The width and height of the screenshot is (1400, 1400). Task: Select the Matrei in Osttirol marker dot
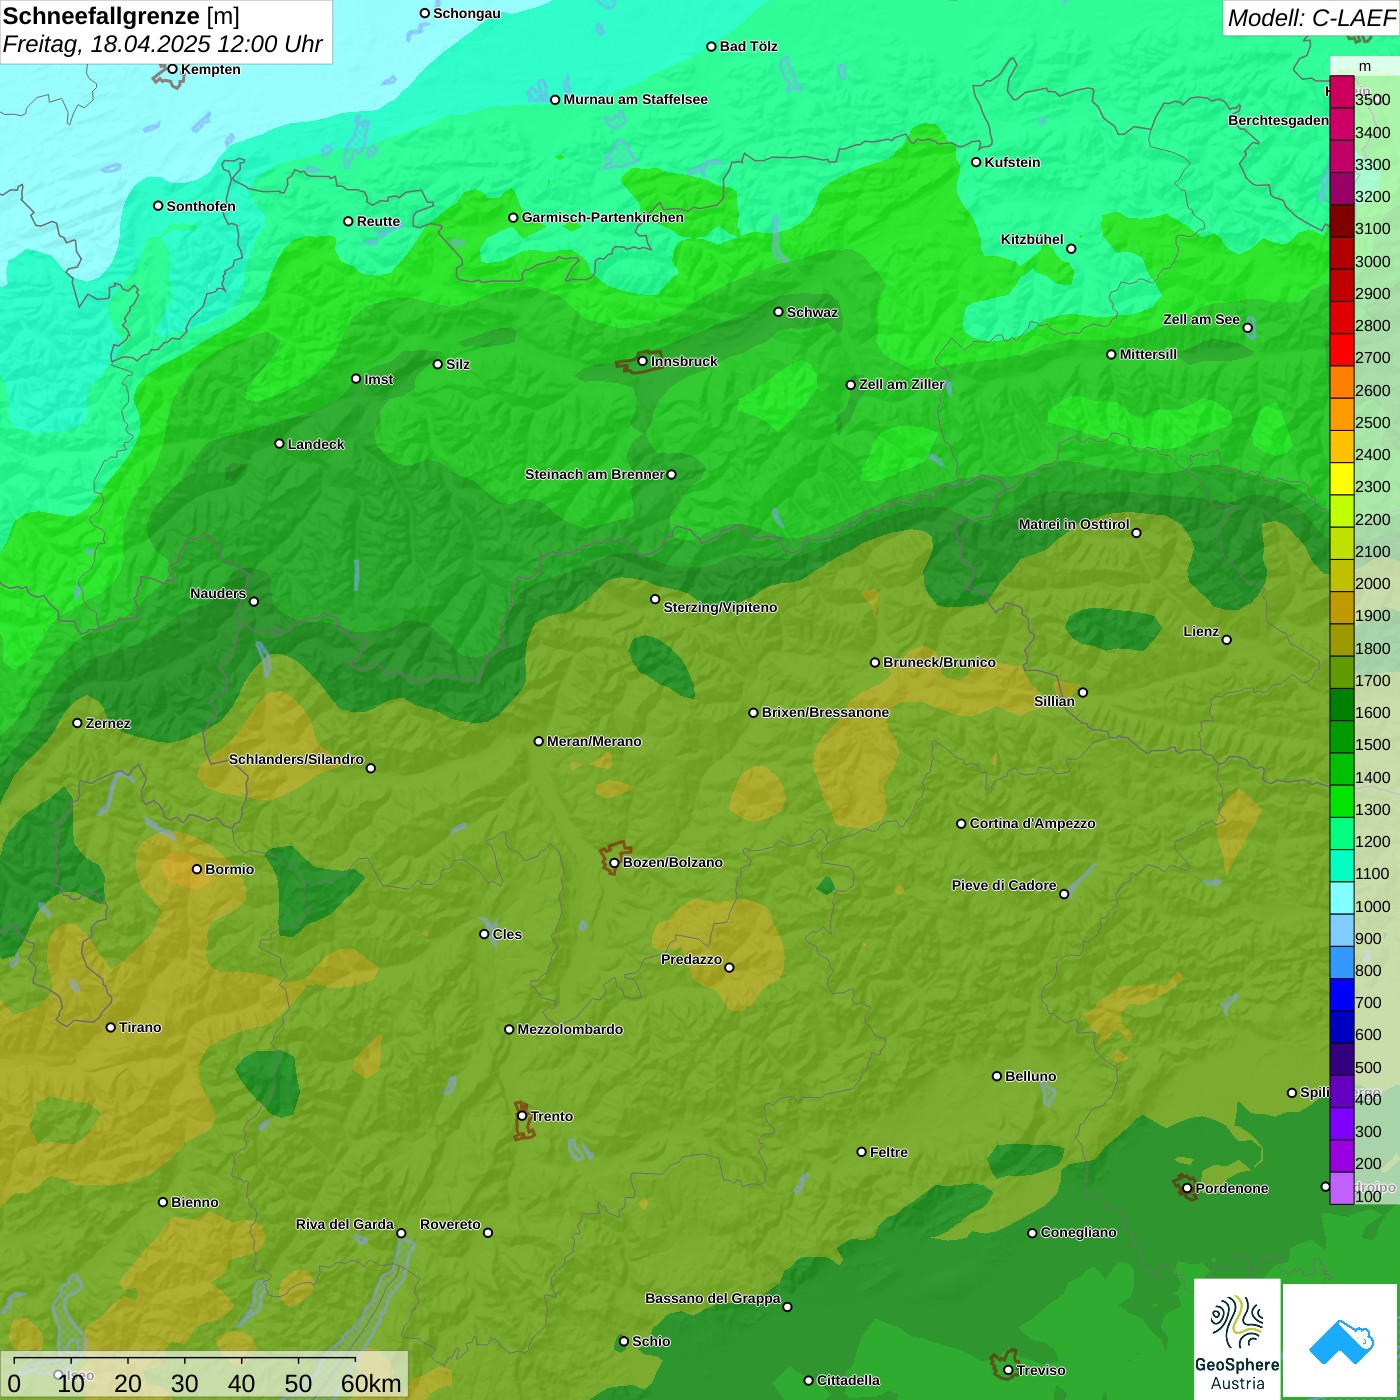1136,533
